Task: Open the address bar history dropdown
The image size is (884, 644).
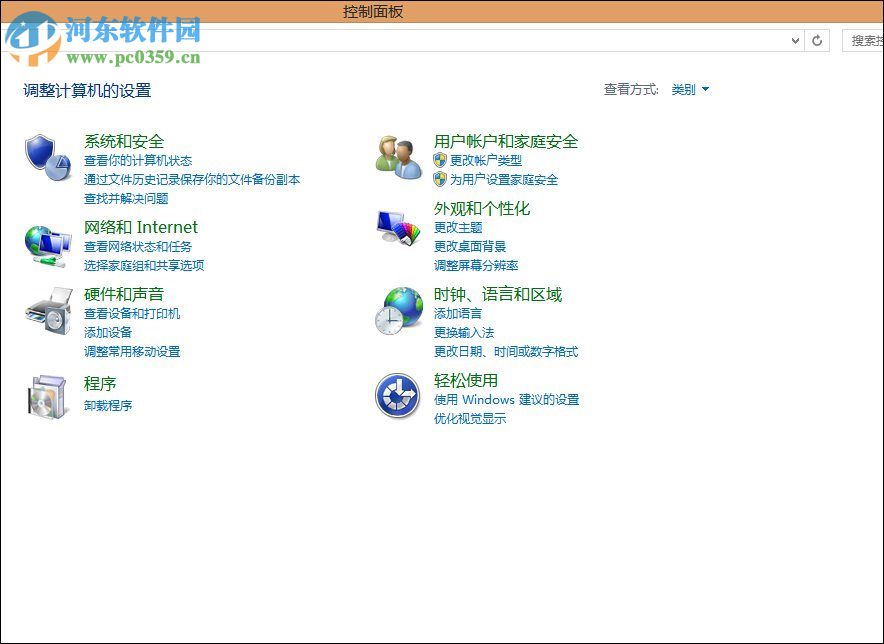Action: [795, 41]
